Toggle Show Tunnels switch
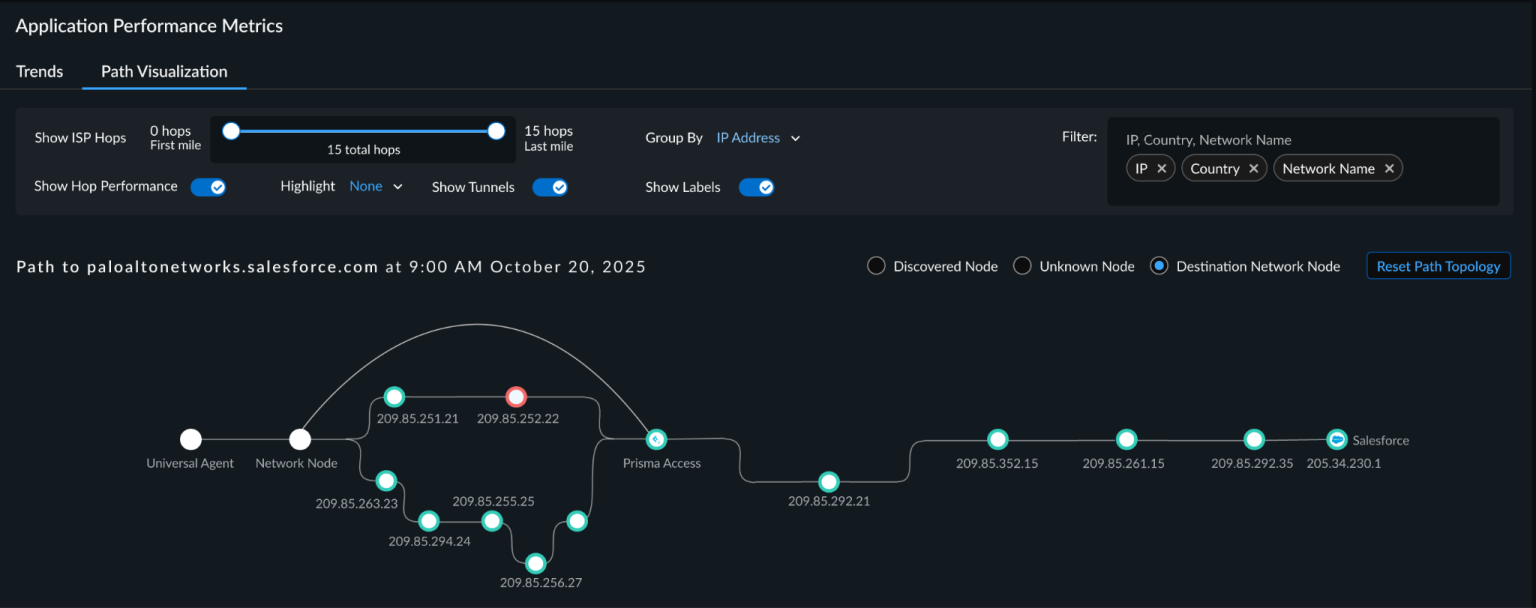 coord(550,187)
